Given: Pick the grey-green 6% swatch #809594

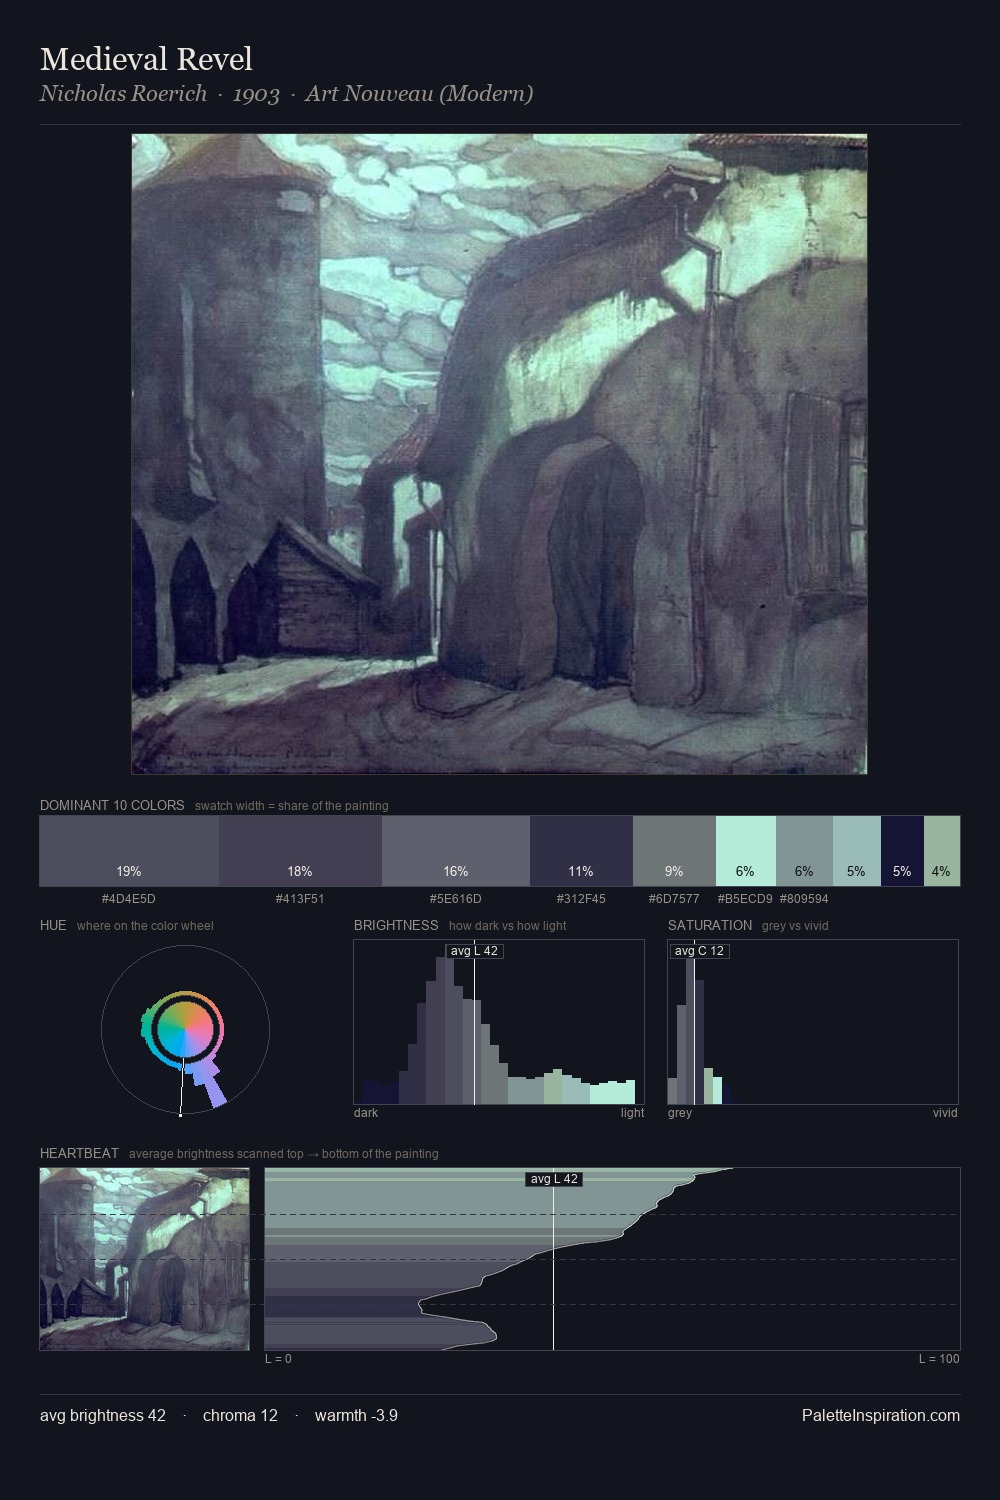Looking at the screenshot, I should [x=804, y=851].
